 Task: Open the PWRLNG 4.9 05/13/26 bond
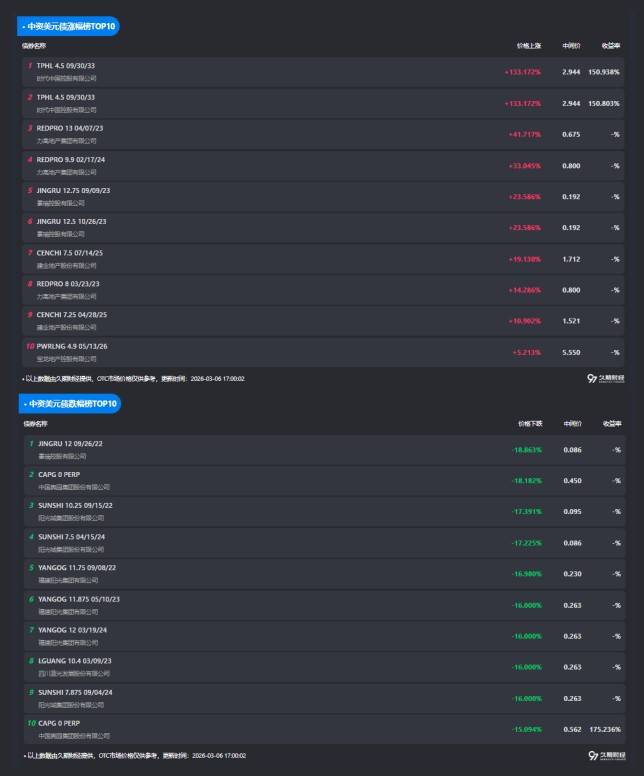click(72, 346)
